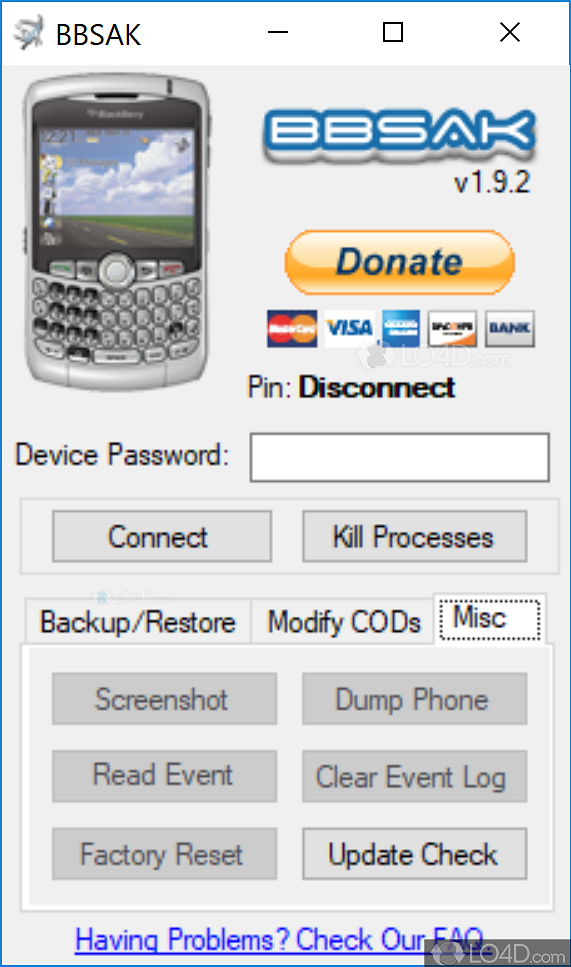Screen dimensions: 571x967
Task: Click the Dump Phone button
Action: tap(414, 699)
